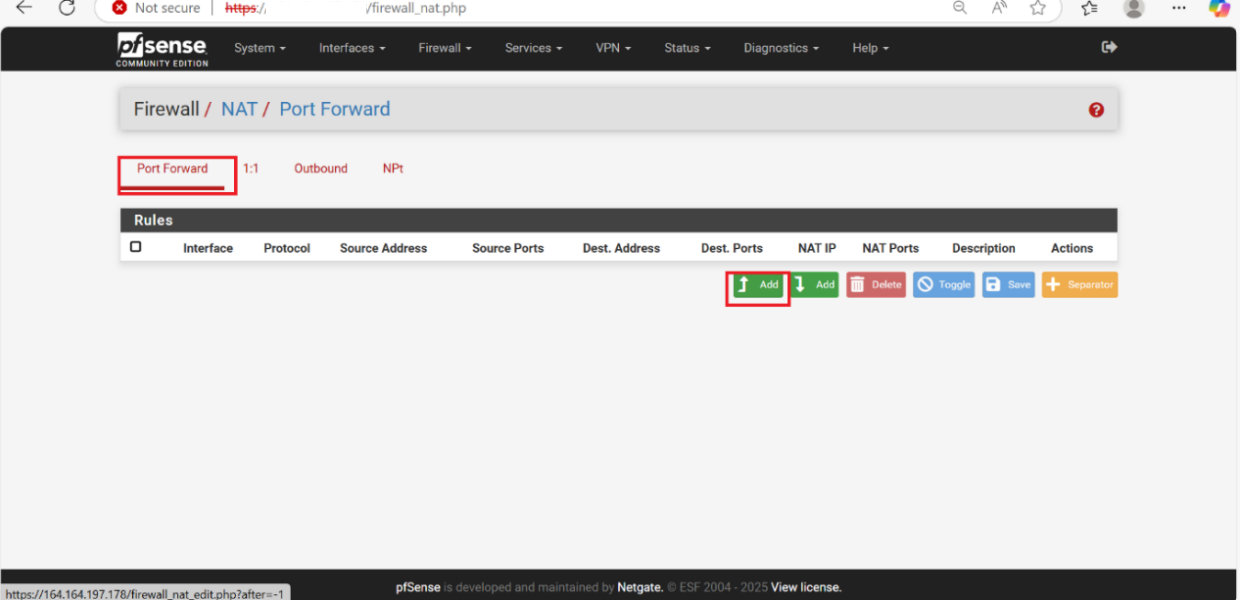Open the browser profile avatar

tap(1134, 8)
